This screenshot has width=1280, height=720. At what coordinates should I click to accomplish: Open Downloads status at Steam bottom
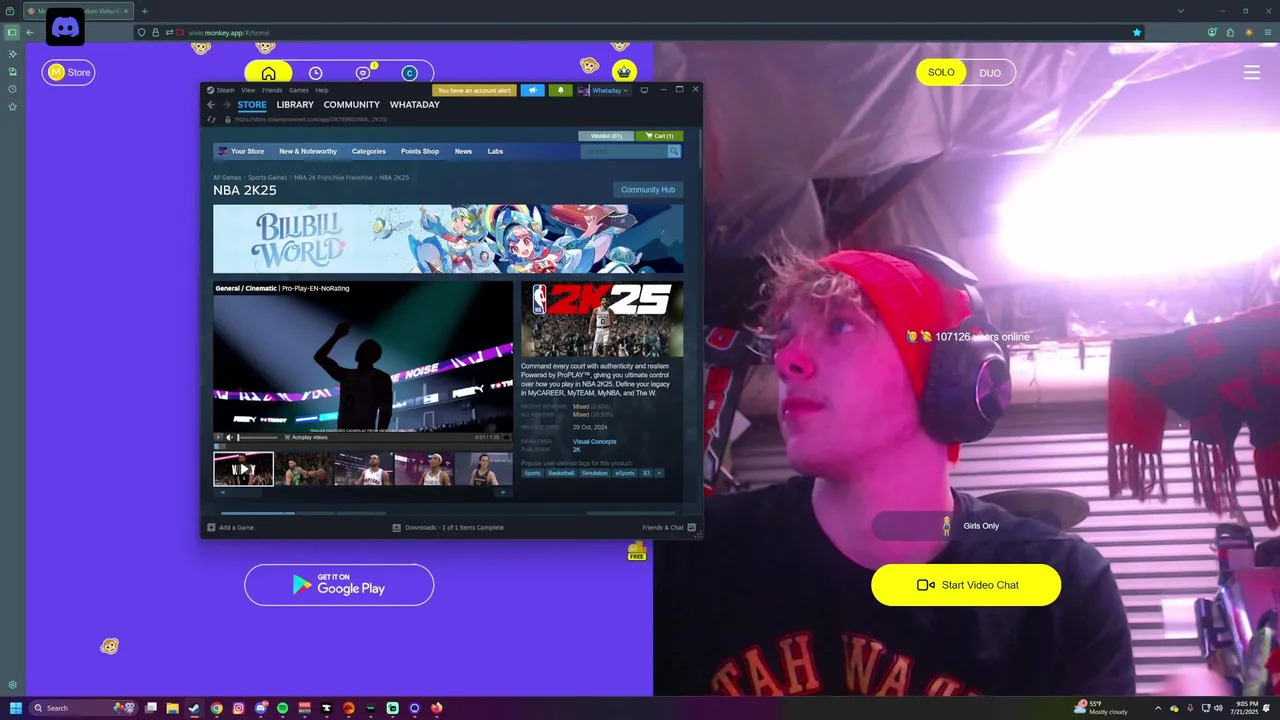point(448,527)
